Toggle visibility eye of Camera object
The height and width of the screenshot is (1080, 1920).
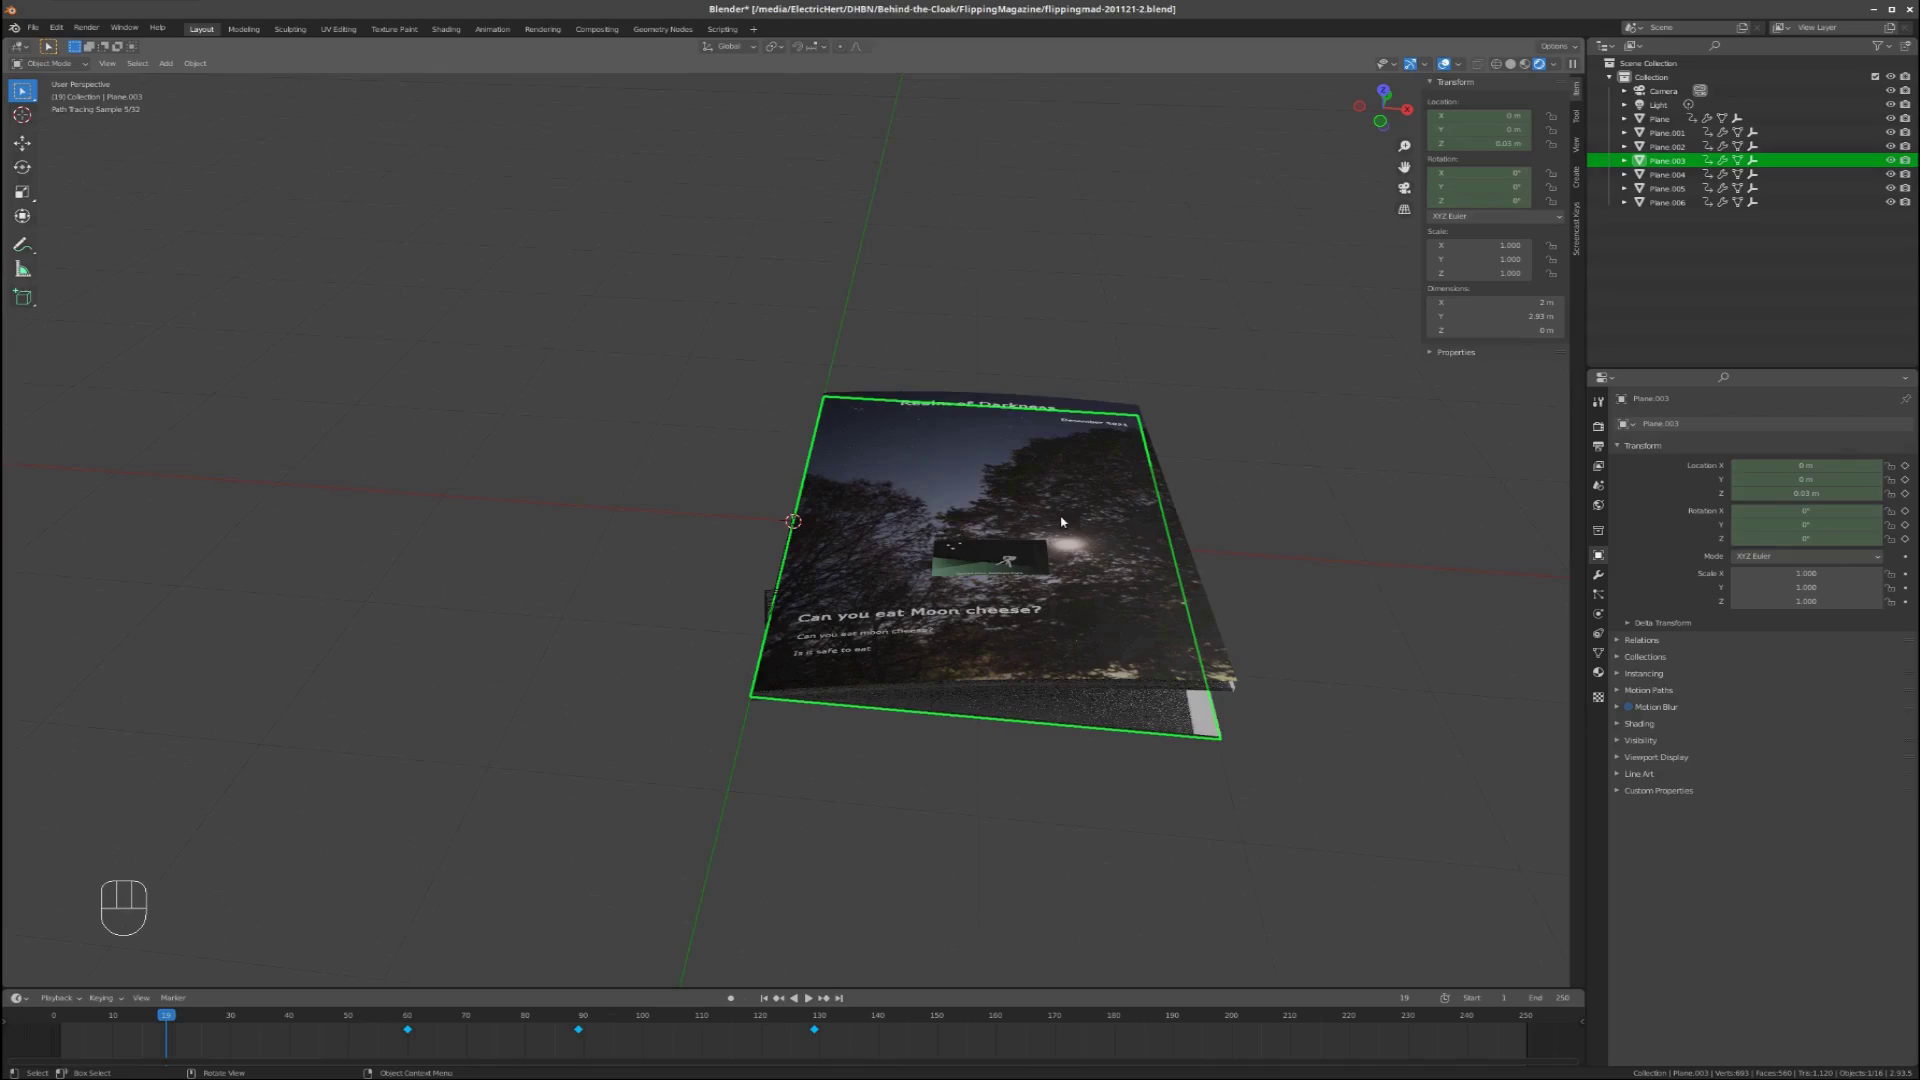(x=1890, y=91)
